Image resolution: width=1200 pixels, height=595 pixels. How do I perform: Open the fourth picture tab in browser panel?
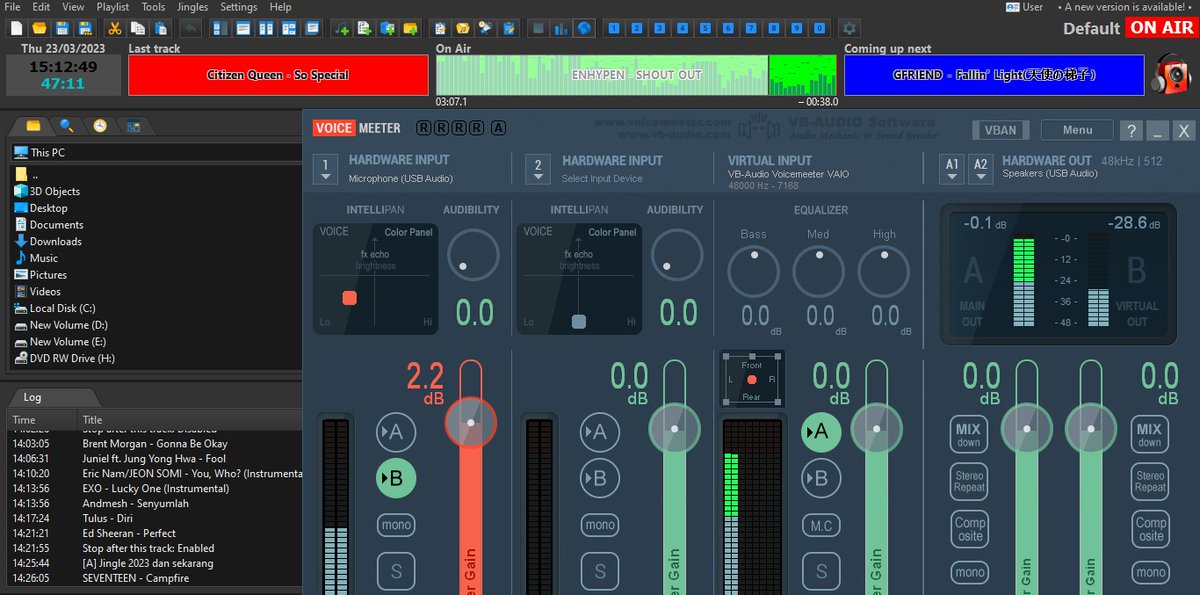click(133, 126)
